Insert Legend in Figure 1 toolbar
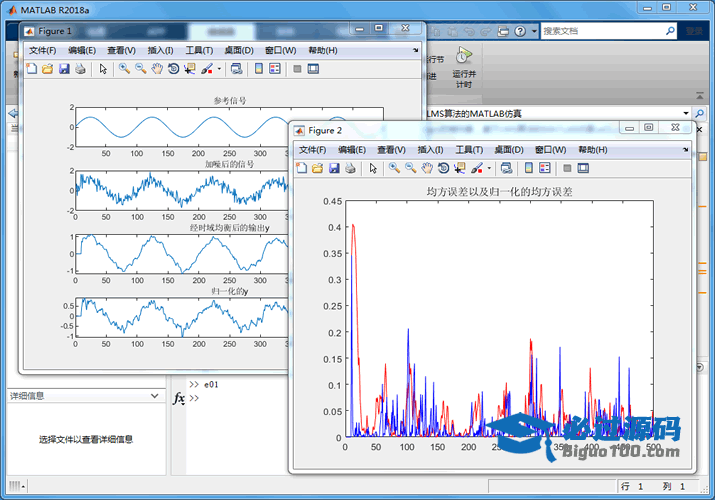Image resolution: width=715 pixels, height=500 pixels. 275,69
